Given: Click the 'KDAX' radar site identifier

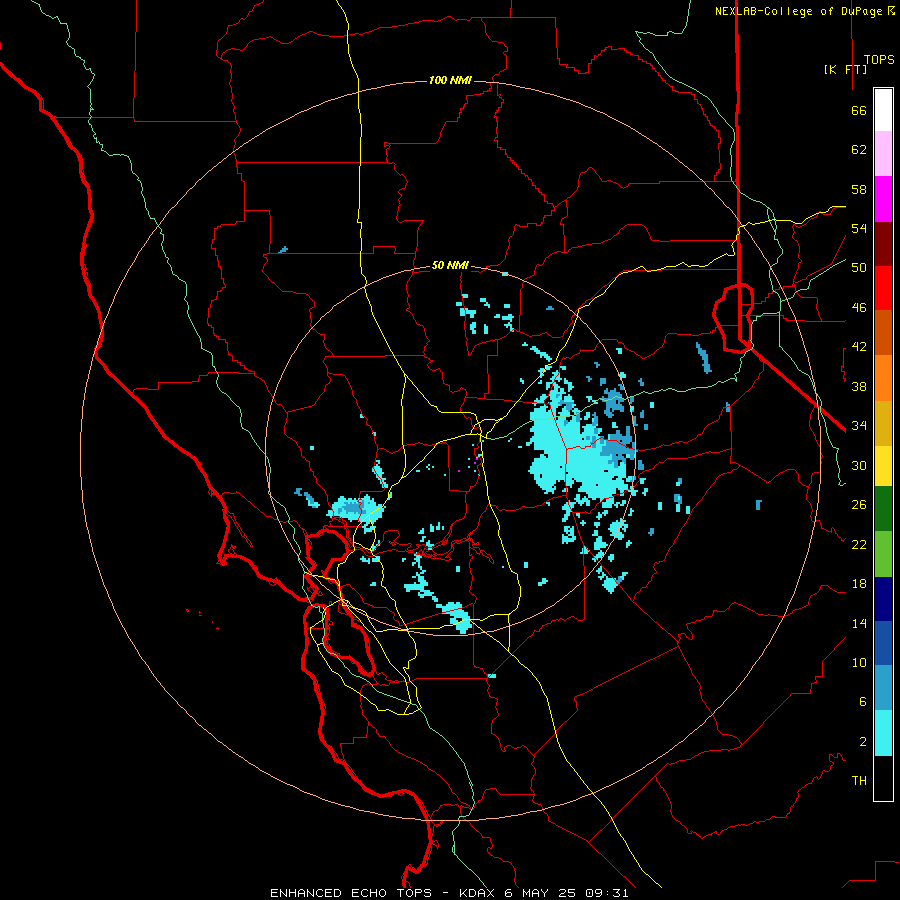Looking at the screenshot, I should (x=479, y=893).
